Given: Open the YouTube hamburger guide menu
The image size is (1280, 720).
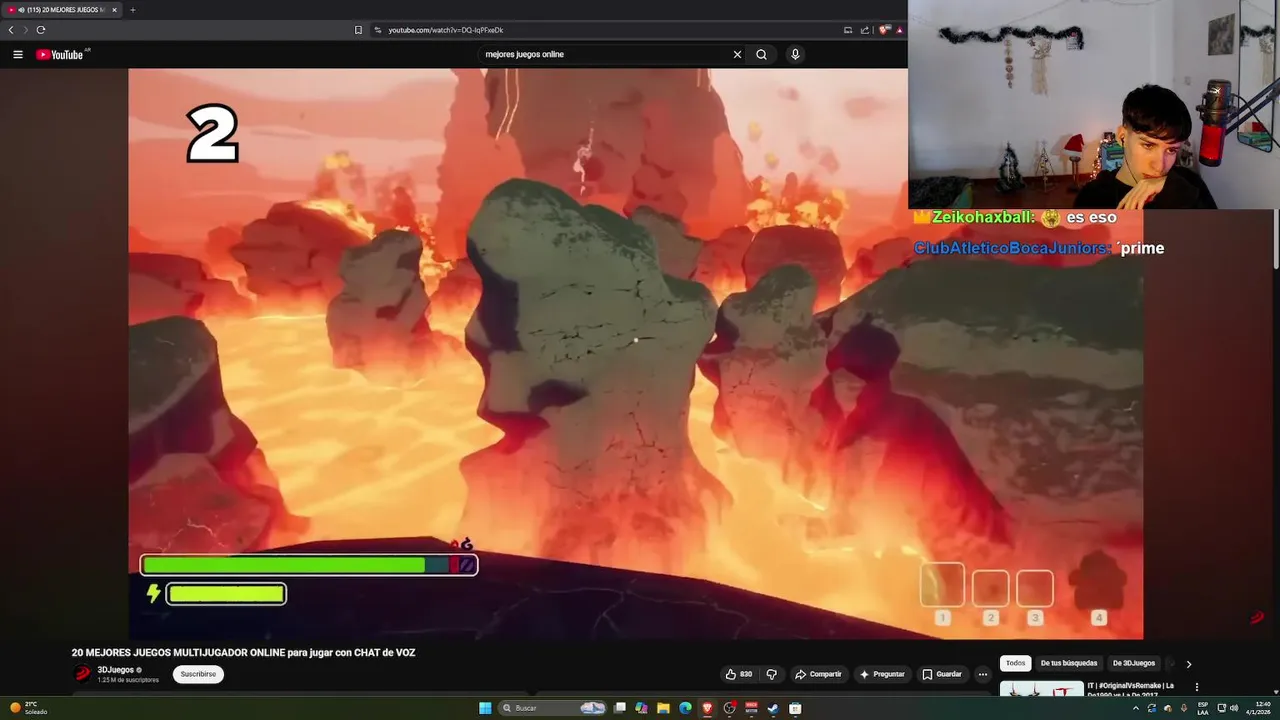Looking at the screenshot, I should coord(18,54).
